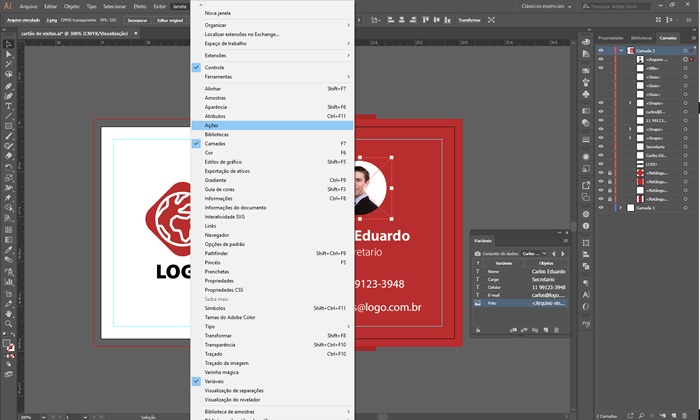Viewport: 700px width, 420px height.
Task: Select the Eraser tool
Action: pos(8,156)
